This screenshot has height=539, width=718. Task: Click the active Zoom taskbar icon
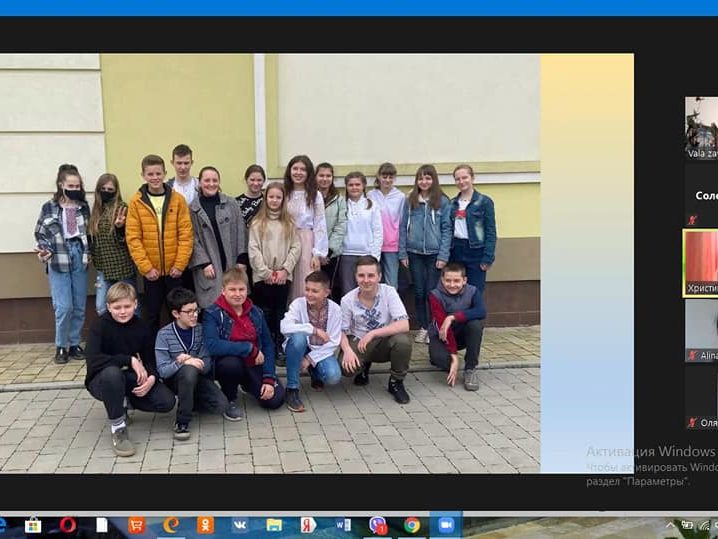446,525
